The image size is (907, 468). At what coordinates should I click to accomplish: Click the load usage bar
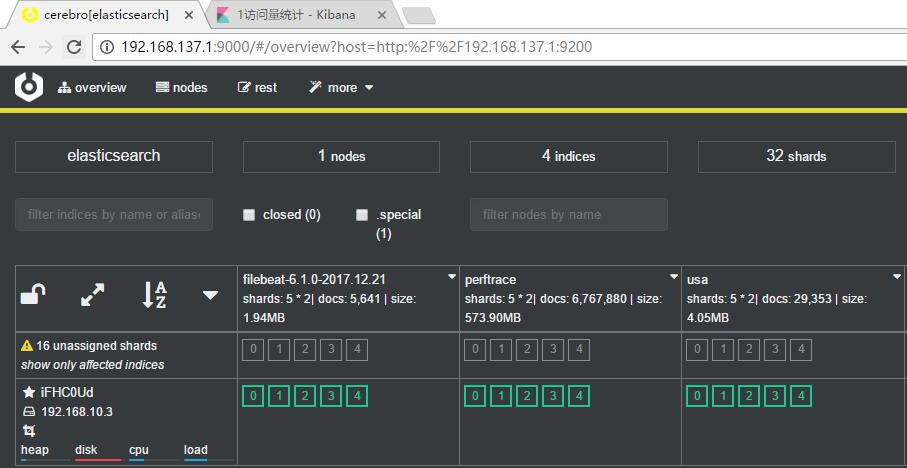click(208, 460)
